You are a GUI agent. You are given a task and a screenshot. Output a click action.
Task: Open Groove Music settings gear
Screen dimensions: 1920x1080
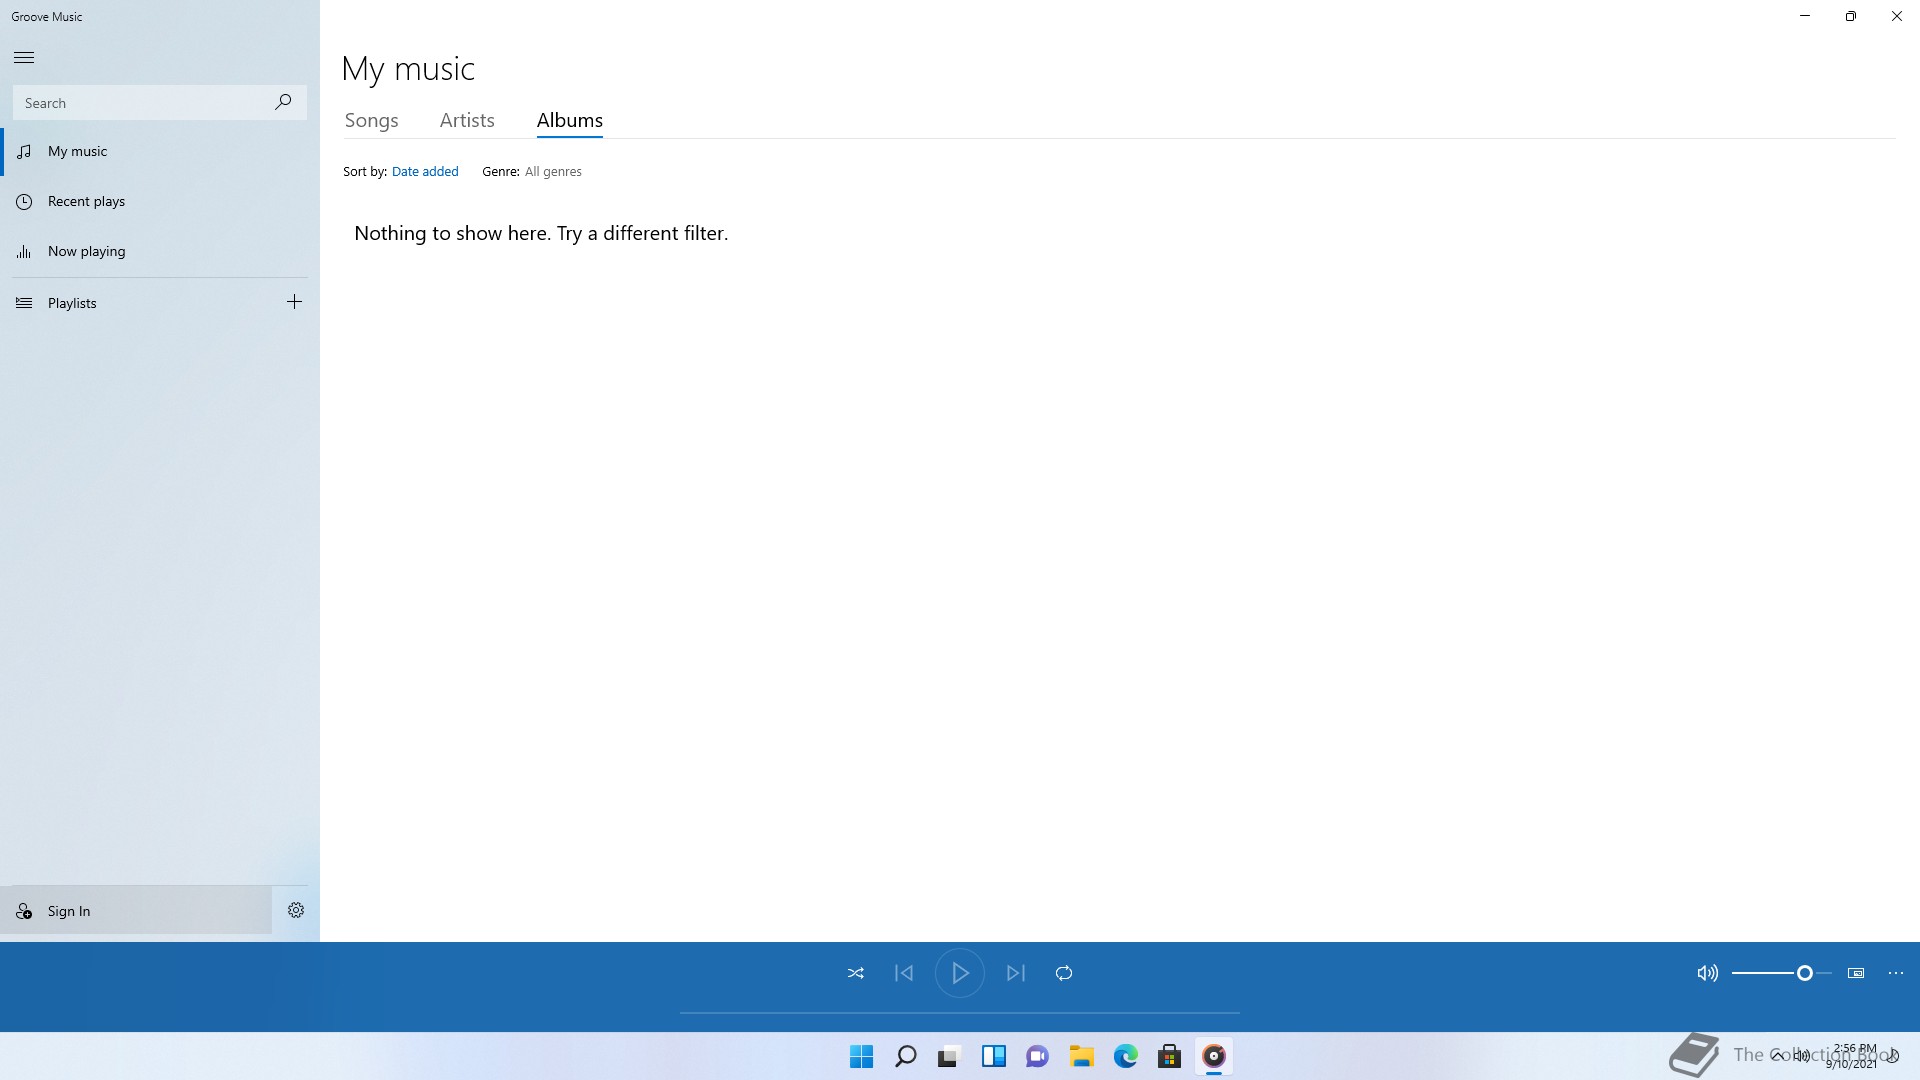click(x=296, y=910)
